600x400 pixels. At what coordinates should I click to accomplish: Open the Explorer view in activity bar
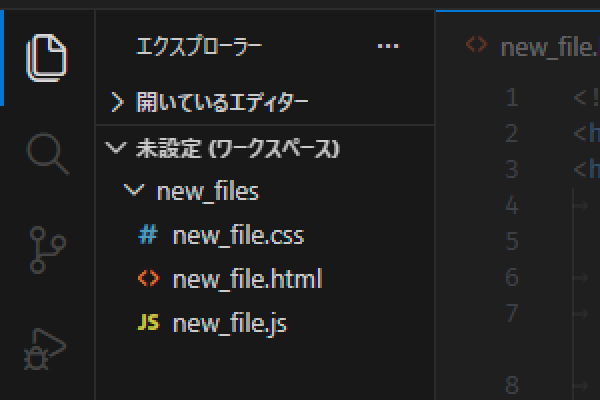(48, 57)
